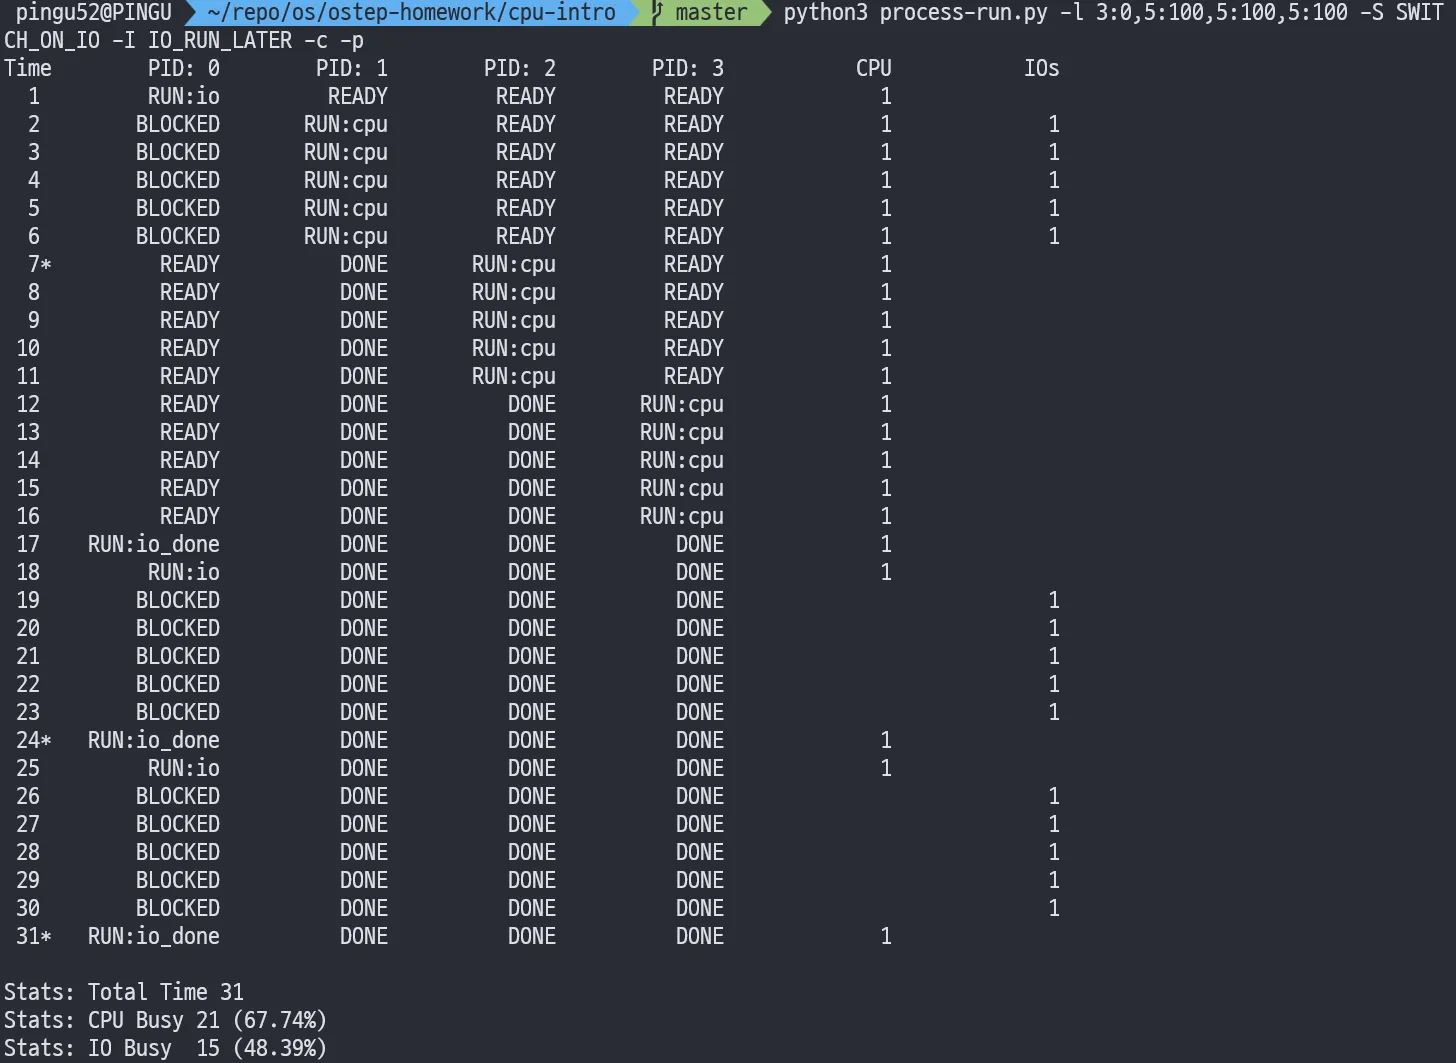
Task: Click DONE for PID 3 at time 17
Action: point(700,544)
